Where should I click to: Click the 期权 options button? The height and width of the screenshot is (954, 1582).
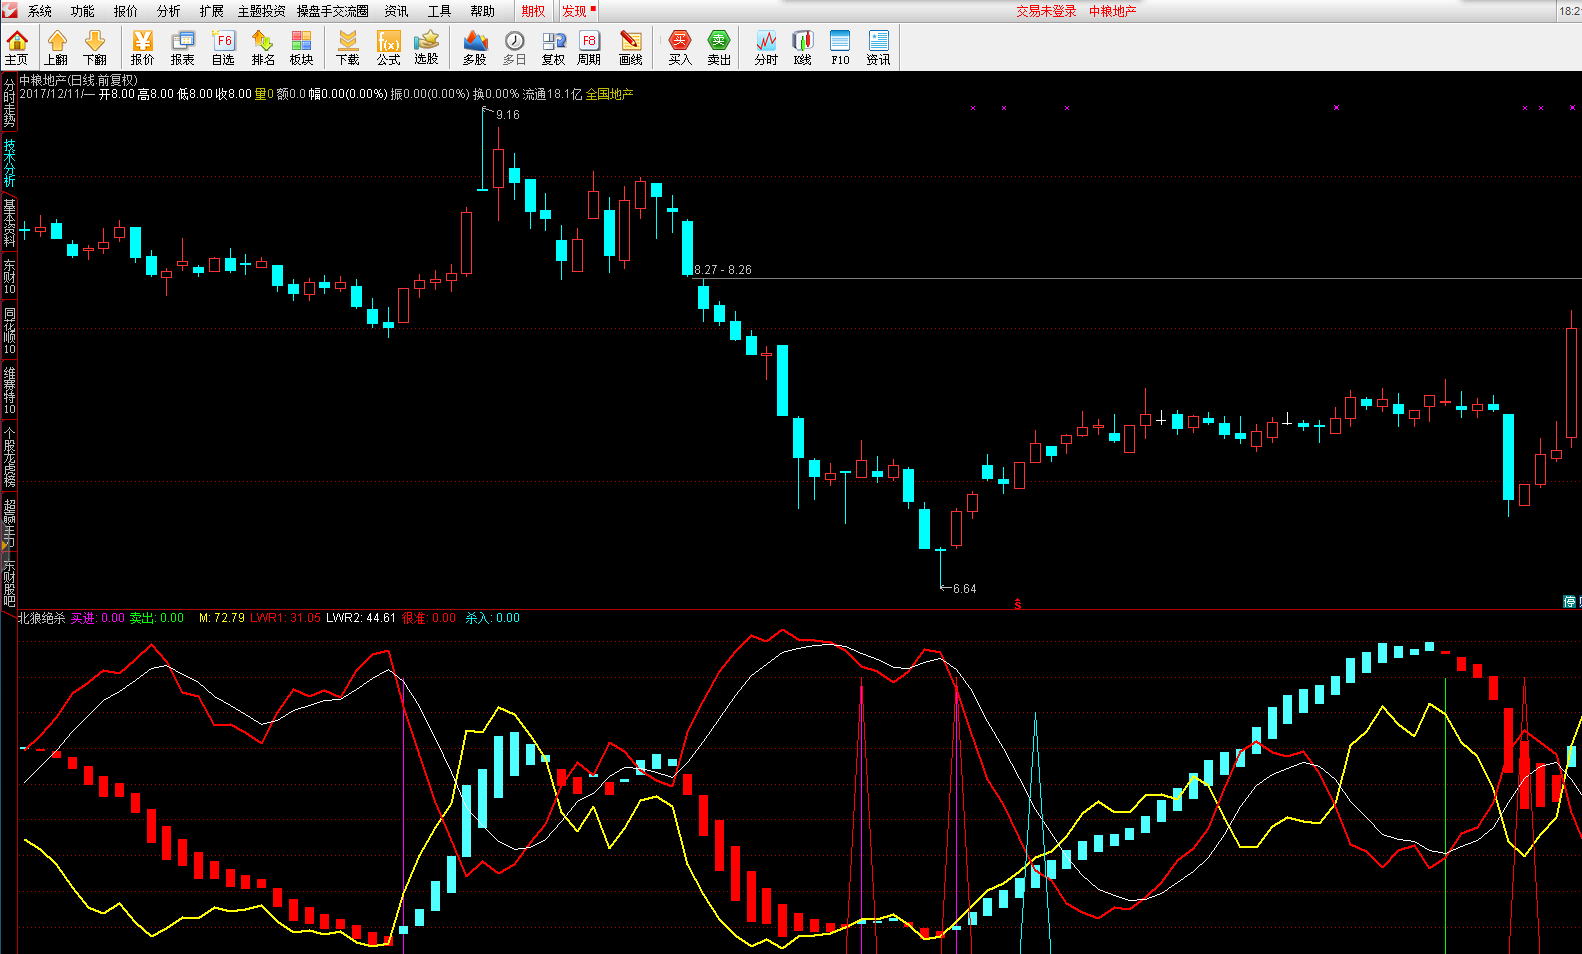pyautogui.click(x=533, y=11)
